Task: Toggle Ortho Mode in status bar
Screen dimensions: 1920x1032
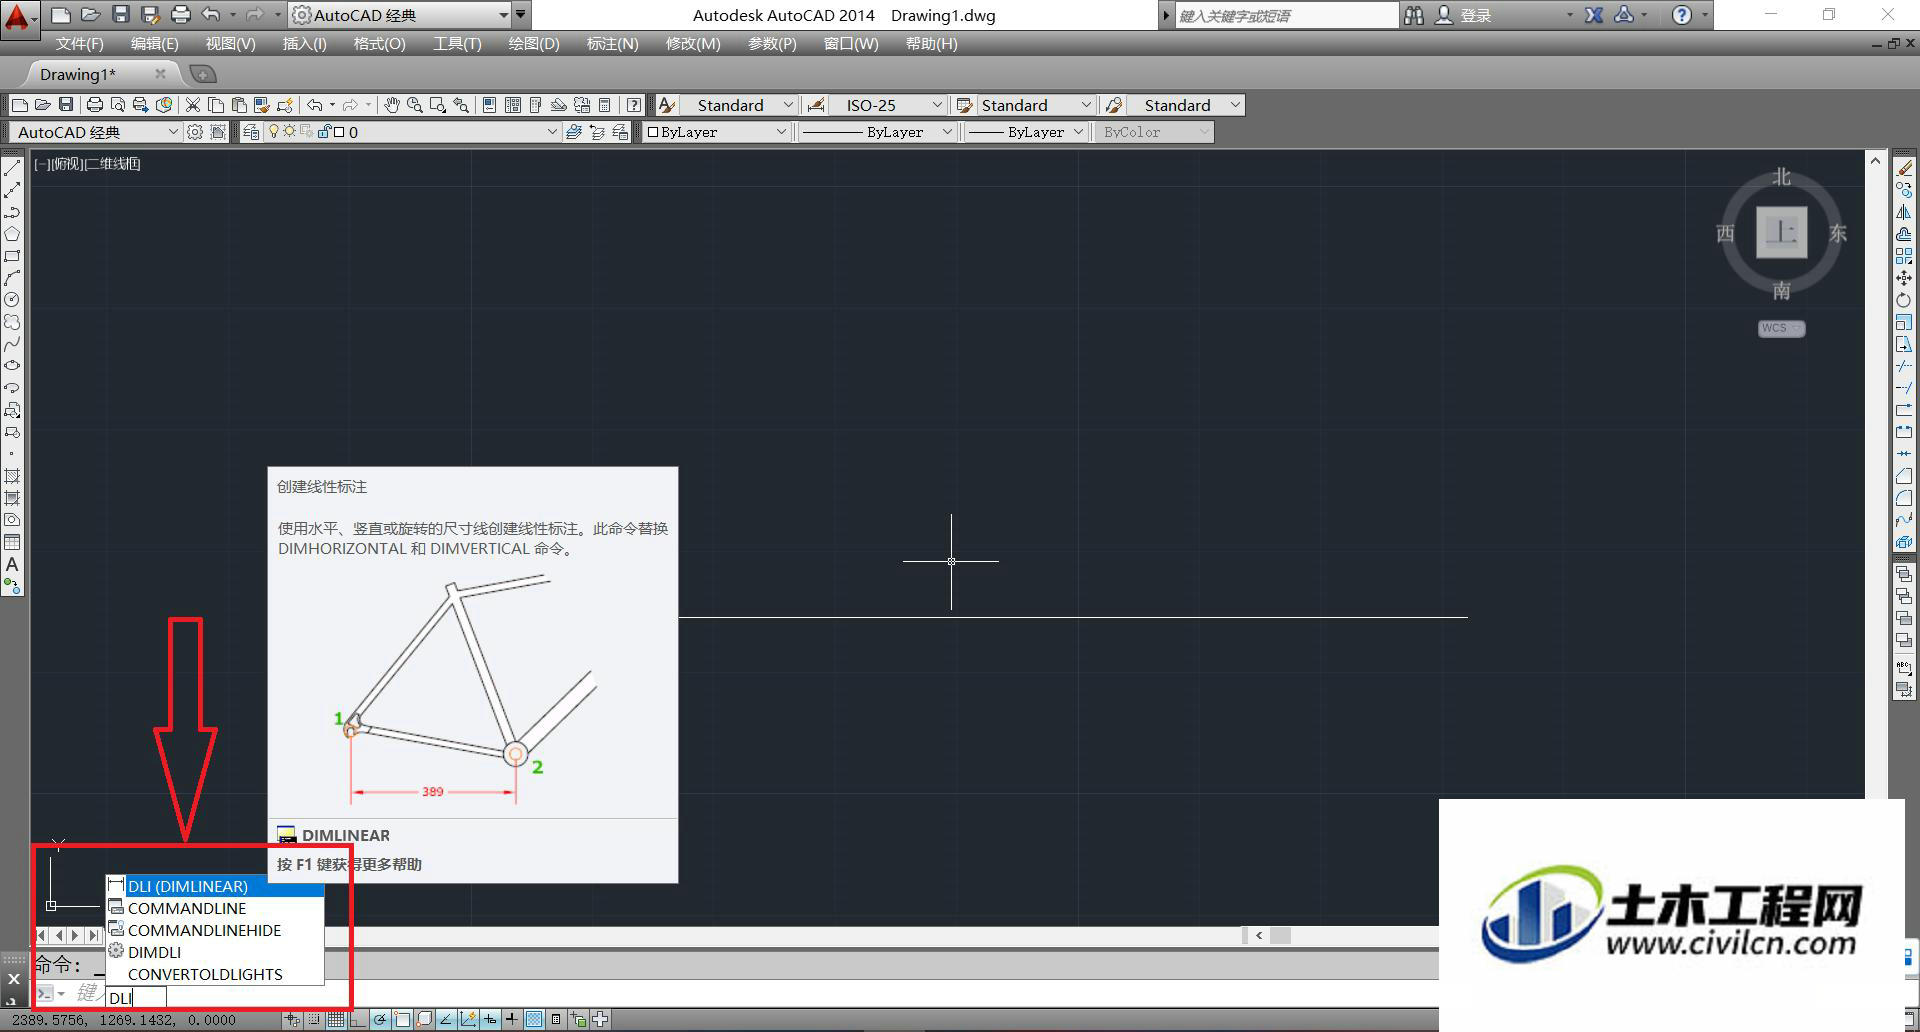Action: (358, 1020)
